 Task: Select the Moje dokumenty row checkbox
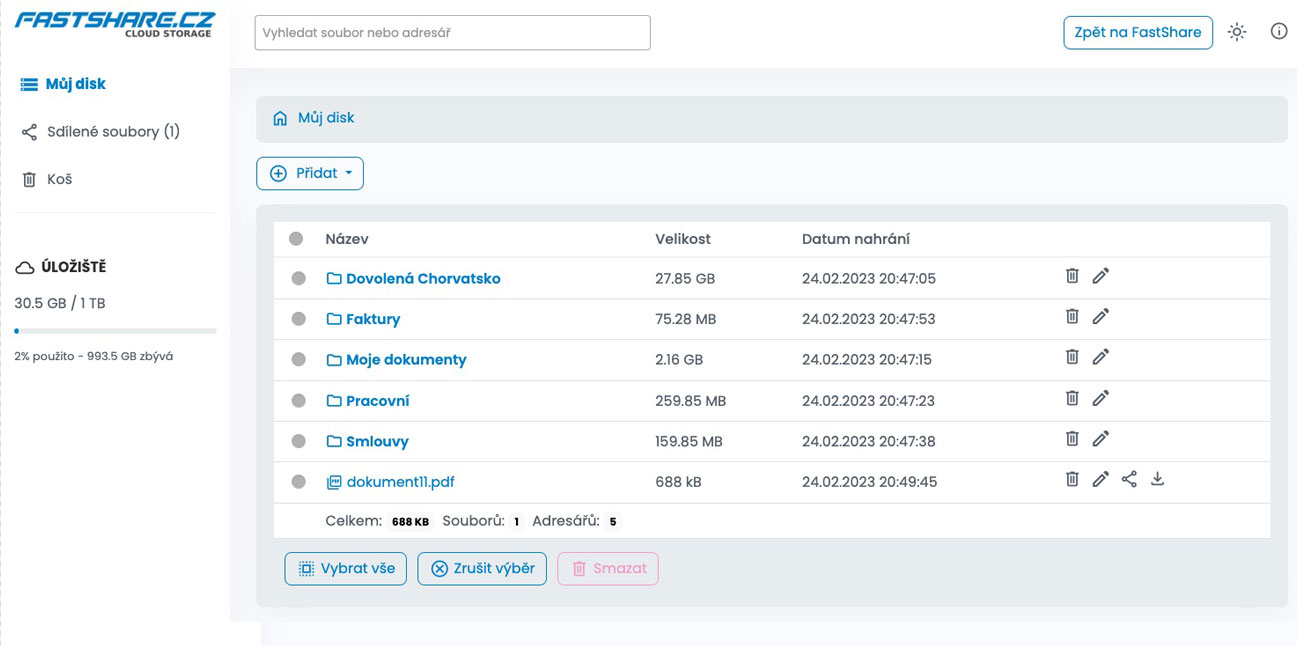click(x=298, y=360)
